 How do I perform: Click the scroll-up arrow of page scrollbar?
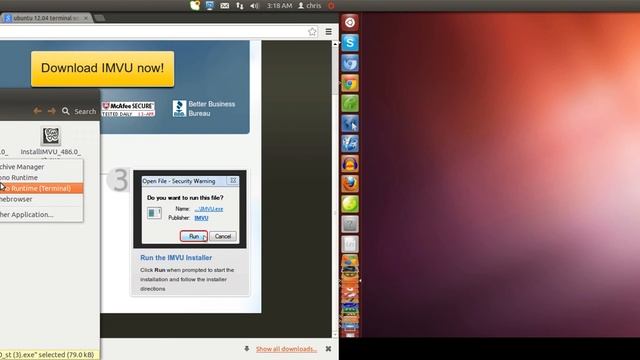coord(335,44)
